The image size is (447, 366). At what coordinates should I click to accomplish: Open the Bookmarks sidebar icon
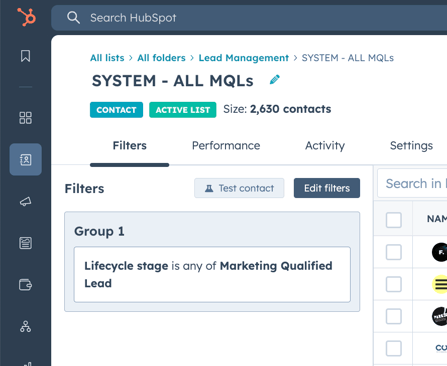(26, 56)
